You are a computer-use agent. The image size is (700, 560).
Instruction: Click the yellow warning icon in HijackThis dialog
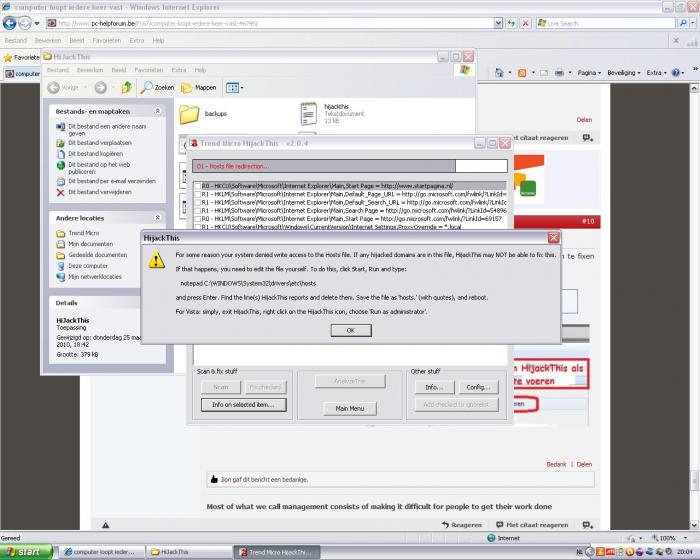pyautogui.click(x=156, y=260)
